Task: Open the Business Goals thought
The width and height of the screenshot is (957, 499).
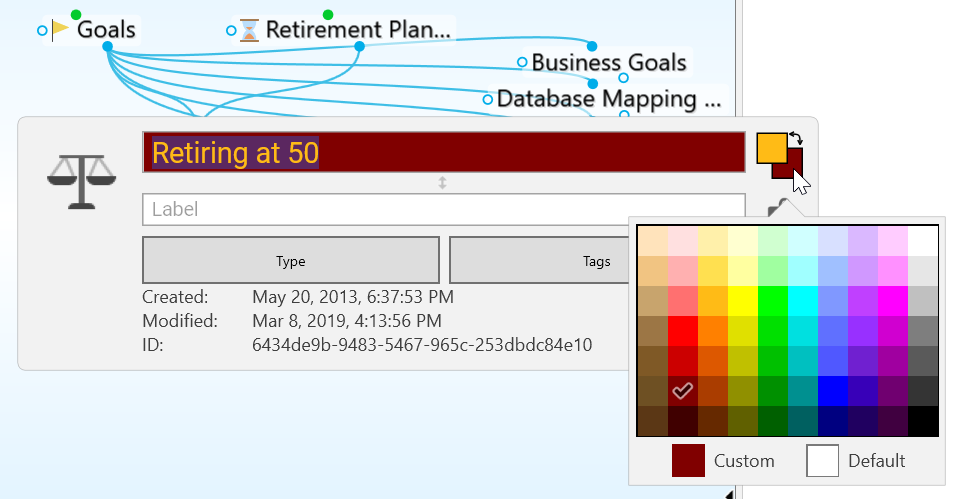Action: pyautogui.click(x=609, y=63)
